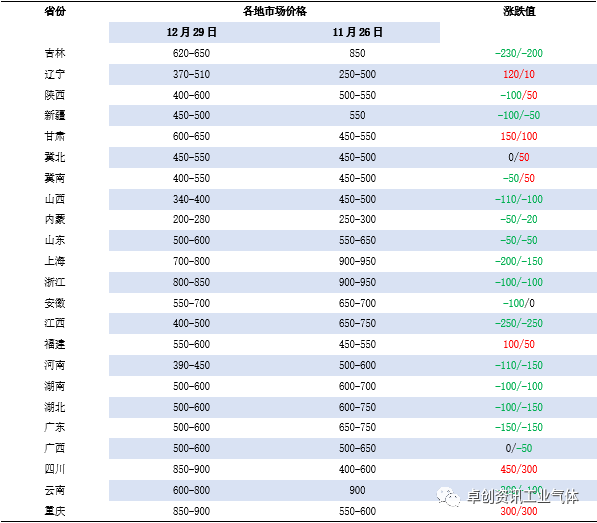This screenshot has width=597, height=523.
Task: Select the 11月26日 date header
Action: [x=358, y=32]
